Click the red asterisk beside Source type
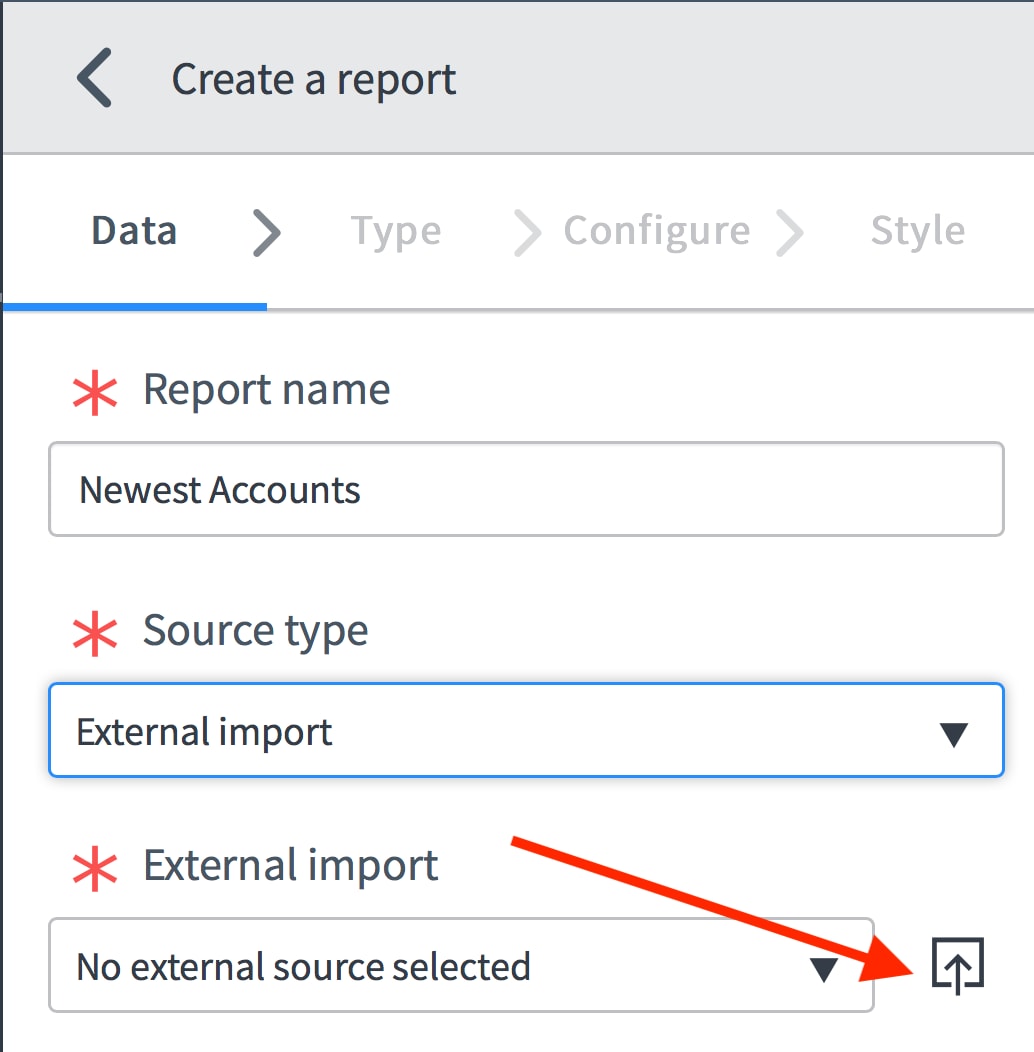The width and height of the screenshot is (1034, 1052). pos(95,633)
